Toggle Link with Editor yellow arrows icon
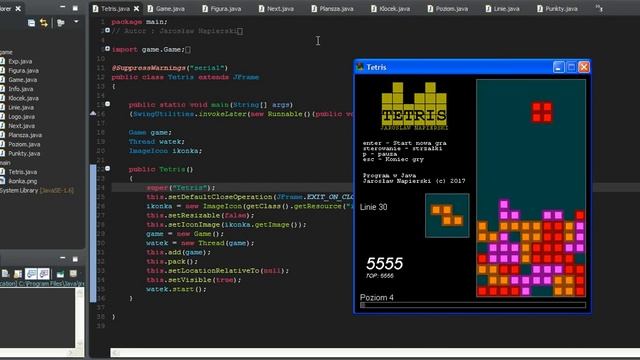Image resolution: width=640 pixels, height=360 pixels. [44, 23]
